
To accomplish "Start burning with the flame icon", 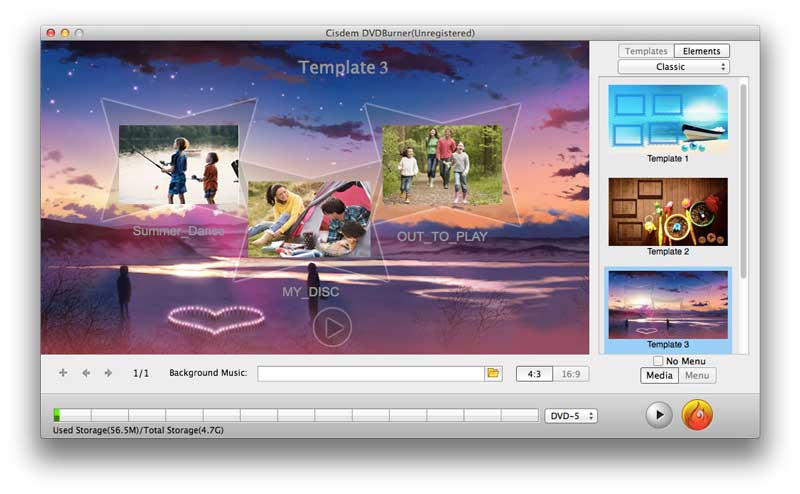I will coord(697,414).
